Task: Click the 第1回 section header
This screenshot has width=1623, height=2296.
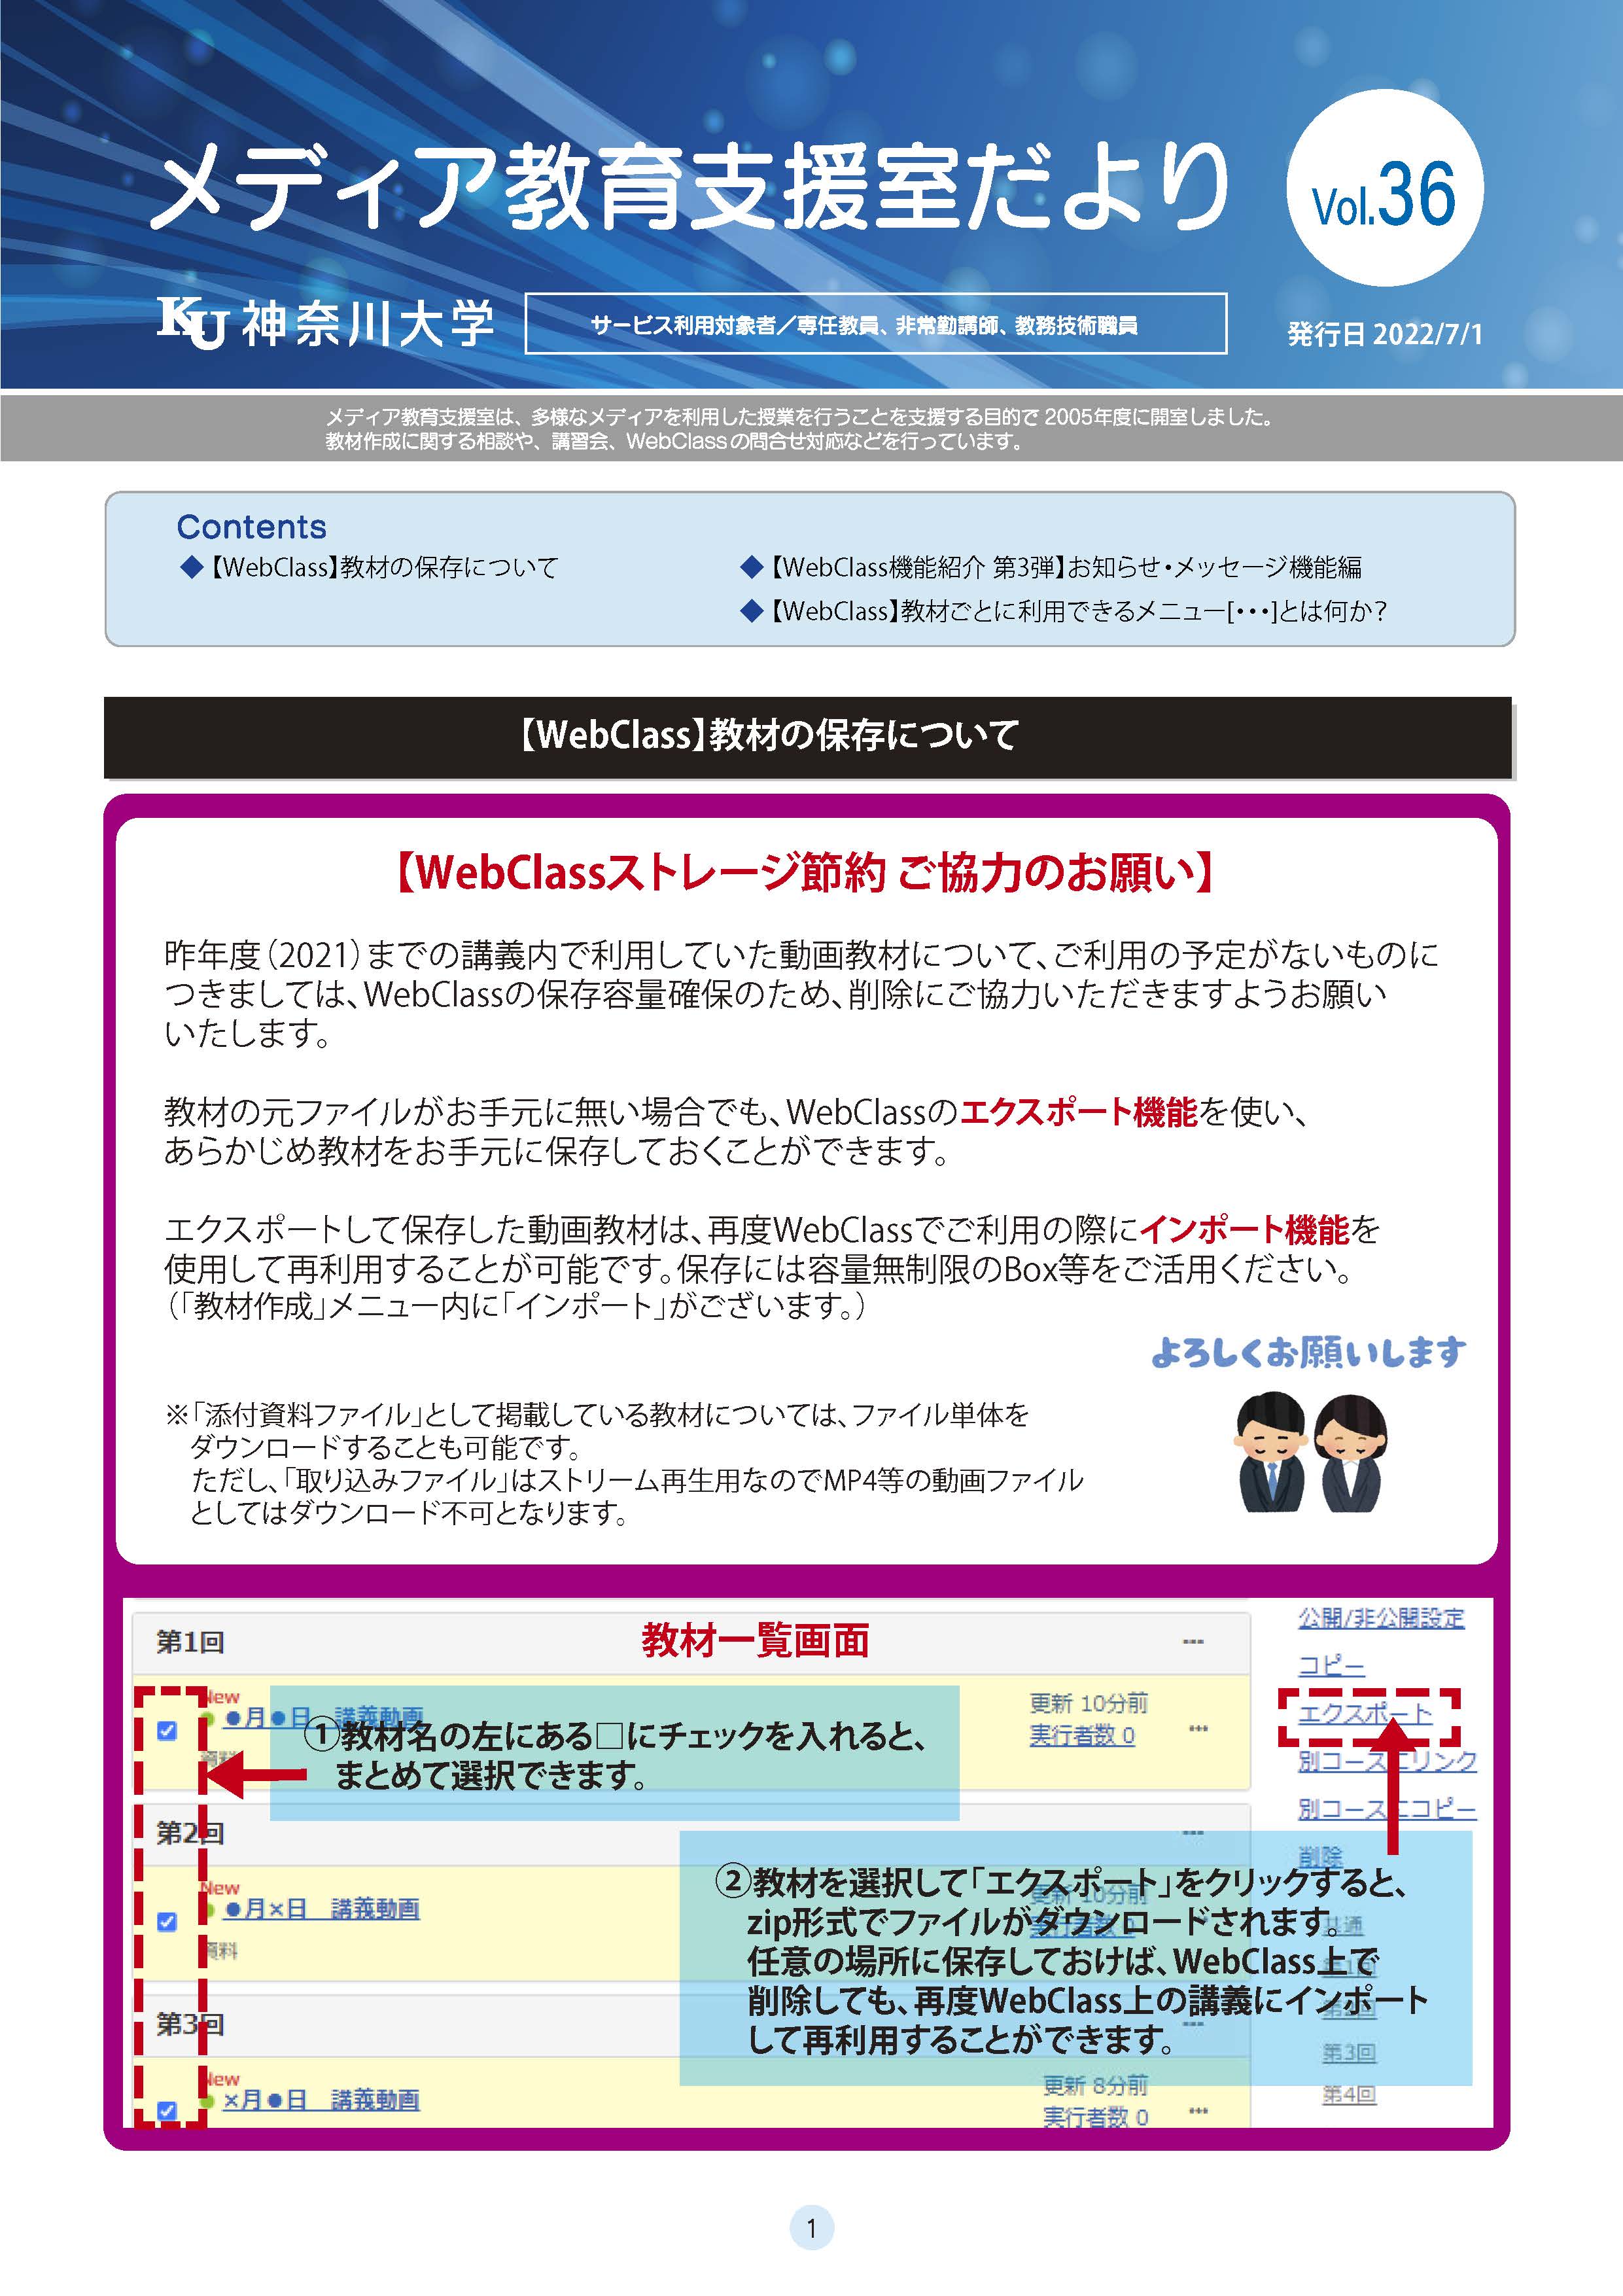Action: [691, 1643]
